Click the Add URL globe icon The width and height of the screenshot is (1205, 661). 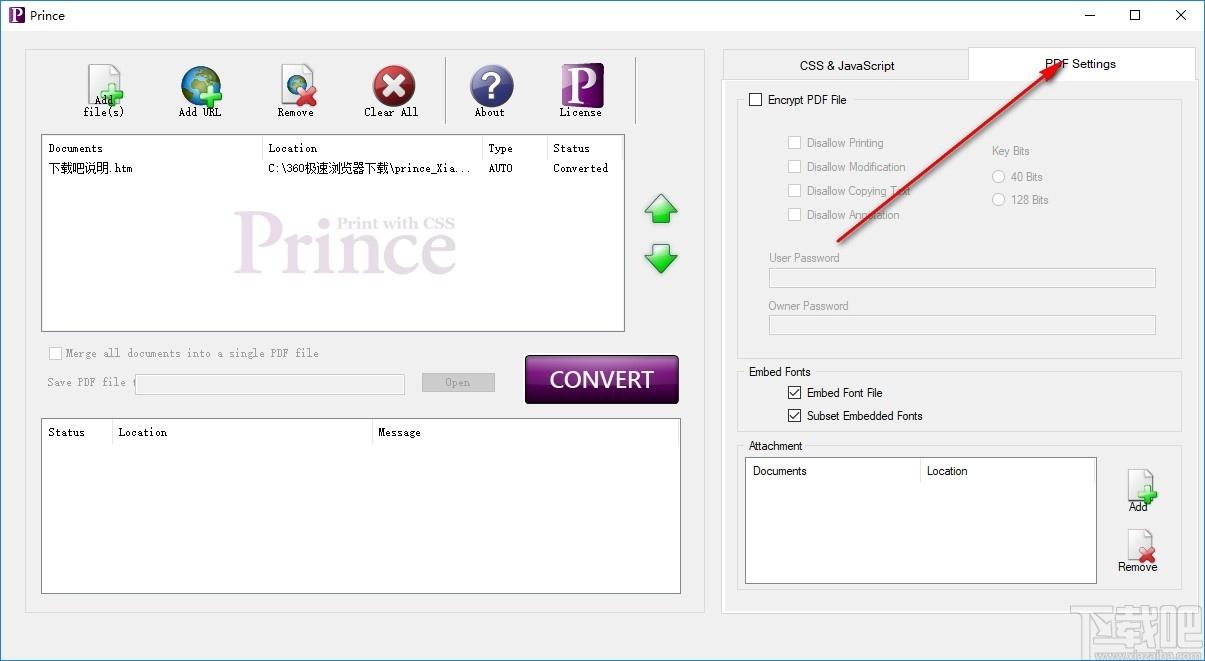pos(200,91)
